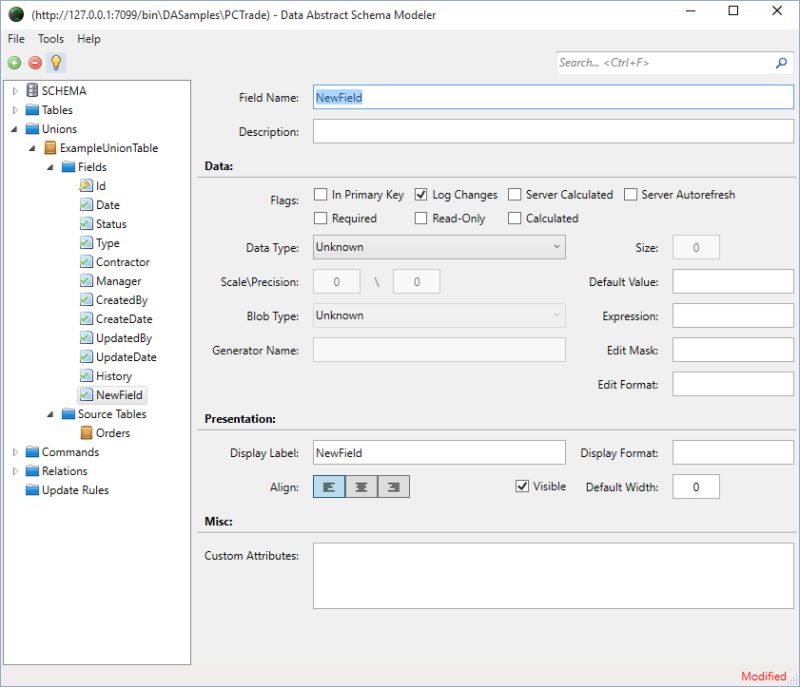Screen dimensions: 800x687
Task: Enable the Server Autorefresh checkbox
Action: [x=631, y=194]
